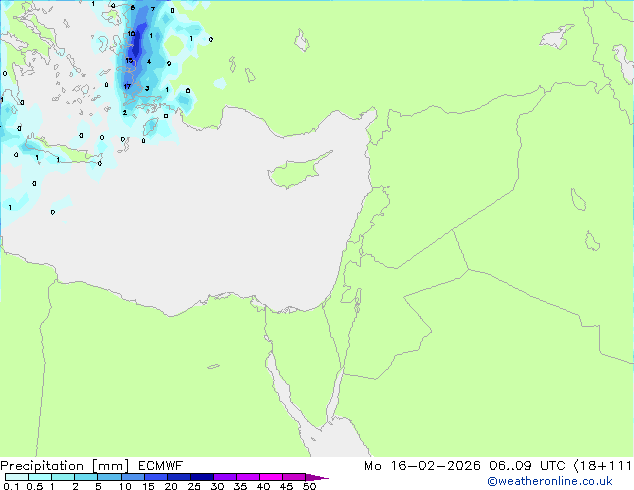Click the date '16-02-2026' text
Viewport: 634px width, 490px height.
click(x=436, y=466)
